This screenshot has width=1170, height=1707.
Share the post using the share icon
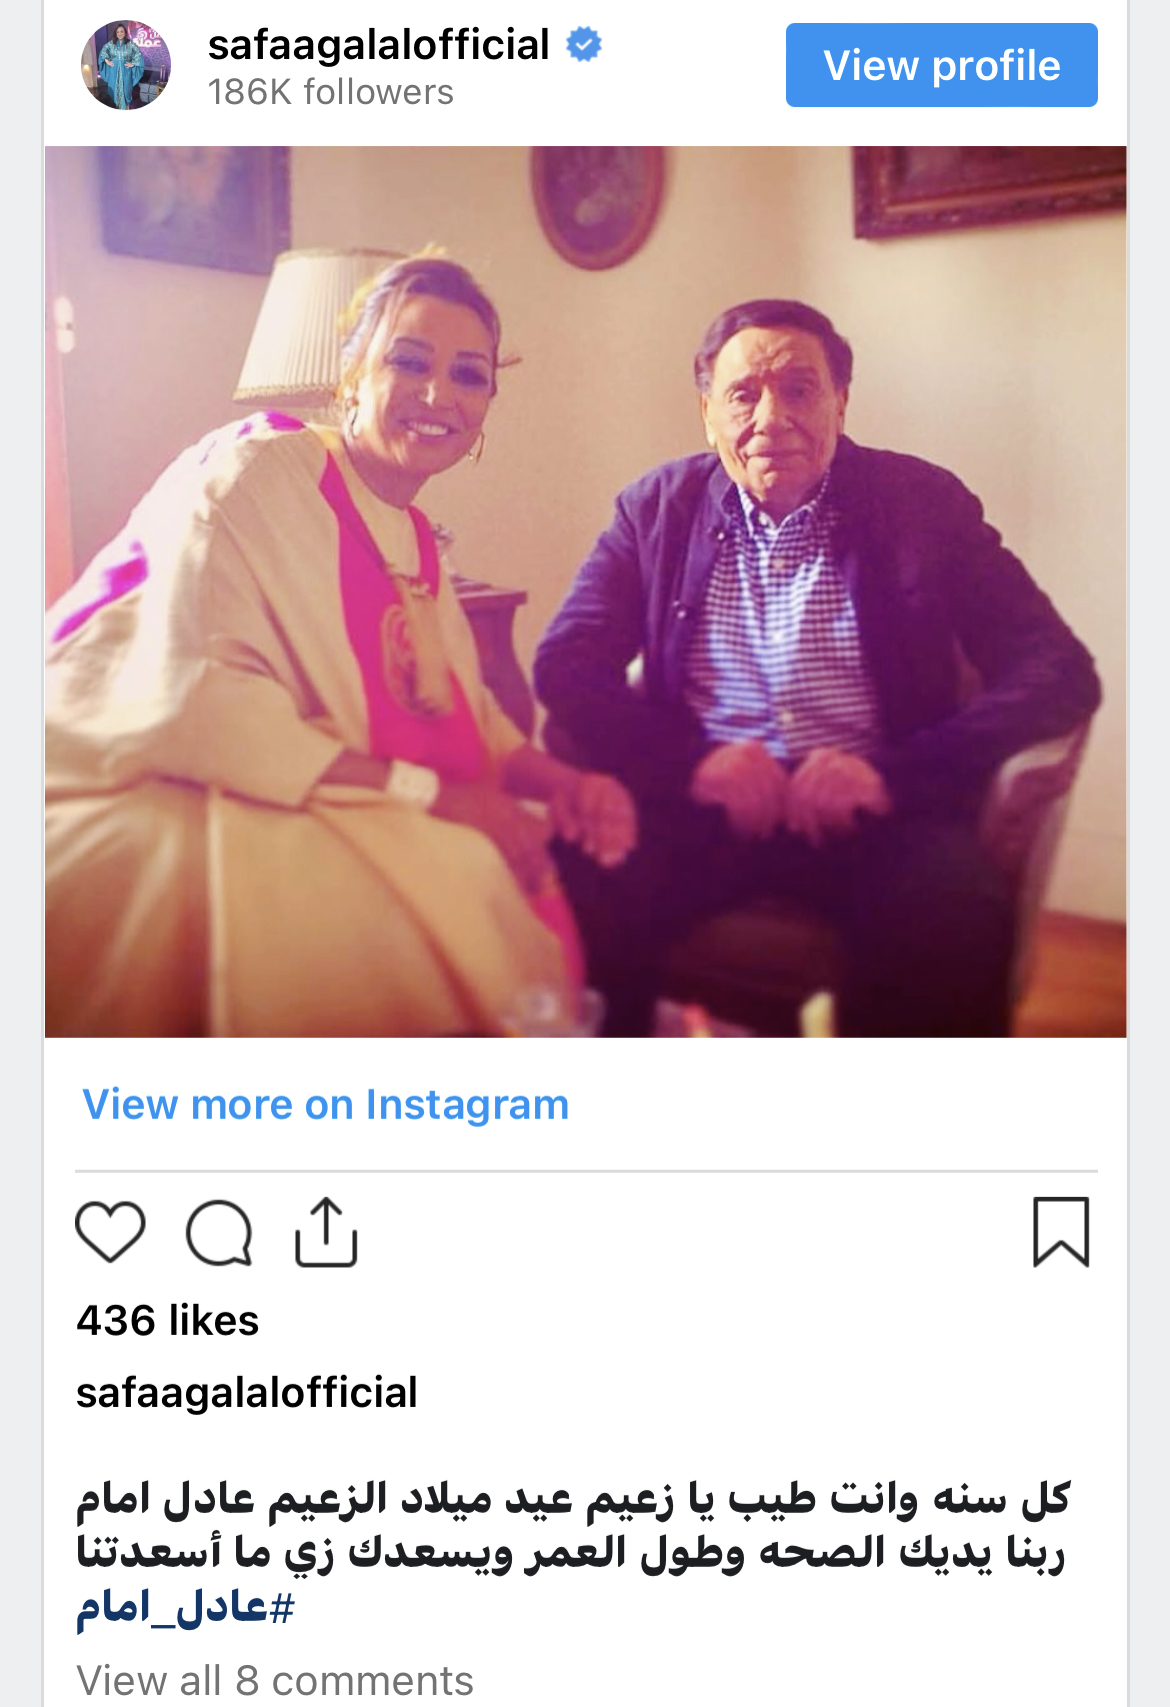click(x=326, y=1232)
